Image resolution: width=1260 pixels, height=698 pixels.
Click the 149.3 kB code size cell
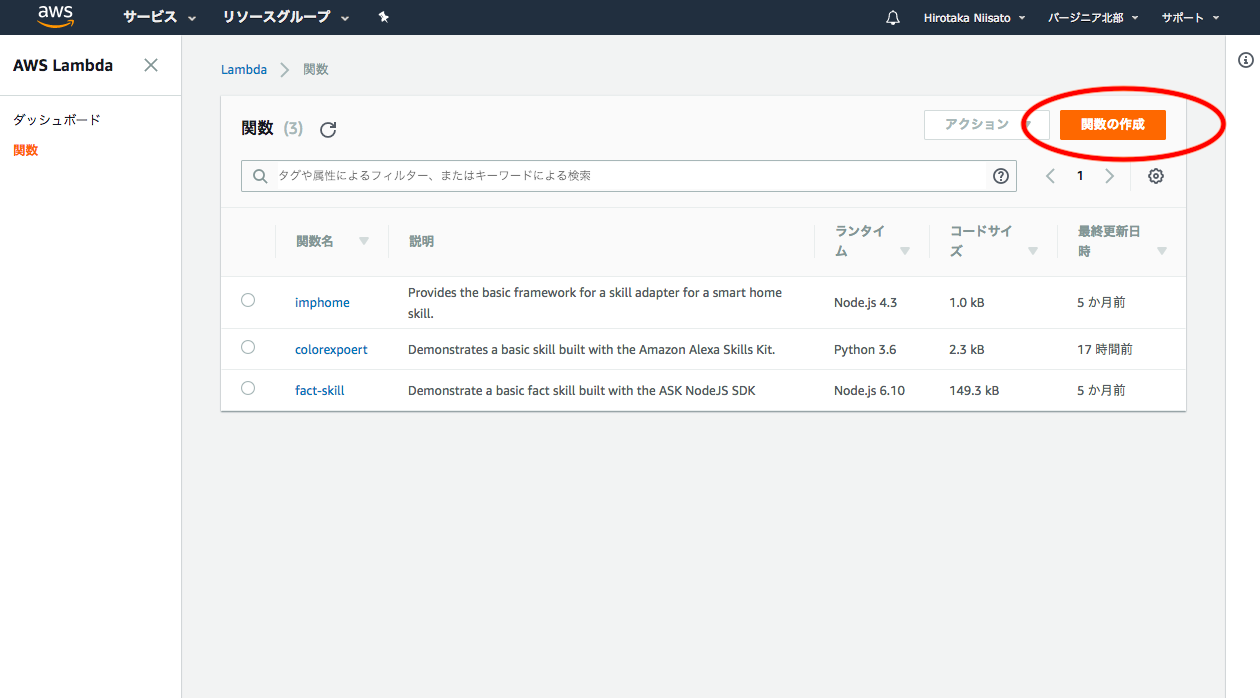click(974, 390)
